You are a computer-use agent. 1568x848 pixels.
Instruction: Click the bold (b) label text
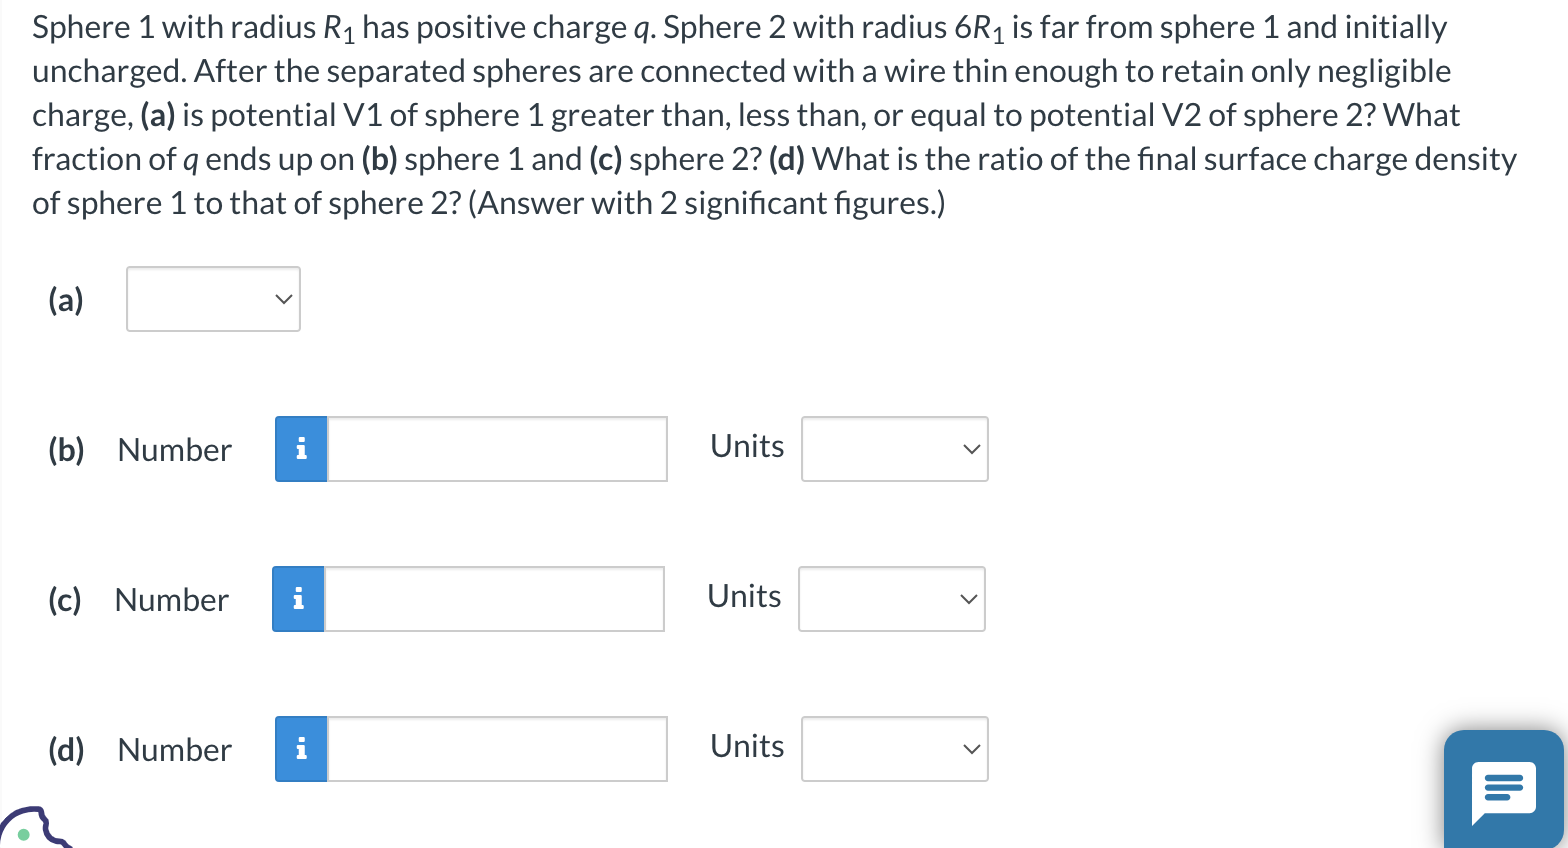[65, 450]
